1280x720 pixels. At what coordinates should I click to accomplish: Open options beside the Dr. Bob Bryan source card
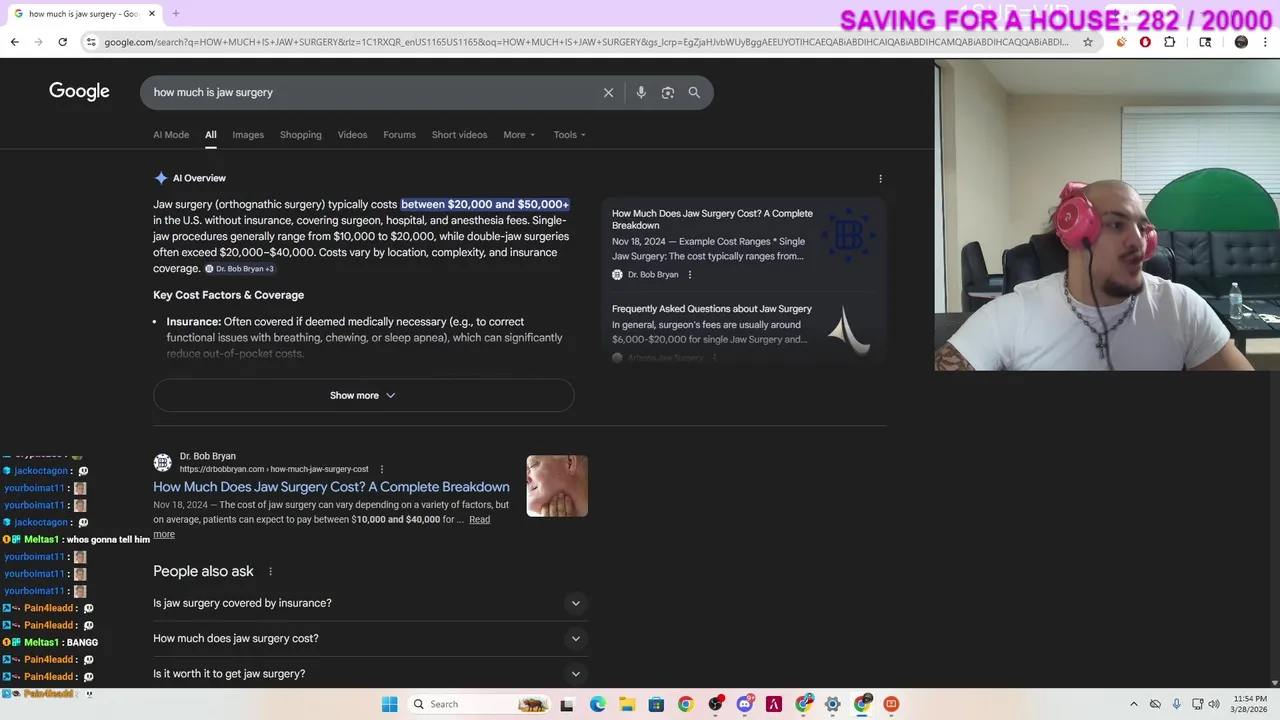pyautogui.click(x=689, y=275)
